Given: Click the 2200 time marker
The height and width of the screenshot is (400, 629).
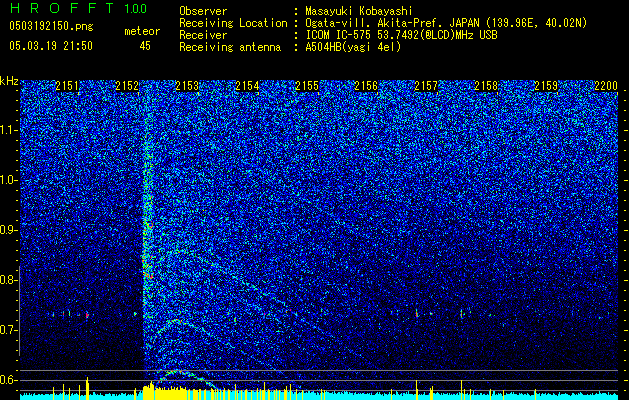Looking at the screenshot, I should click(x=606, y=86).
